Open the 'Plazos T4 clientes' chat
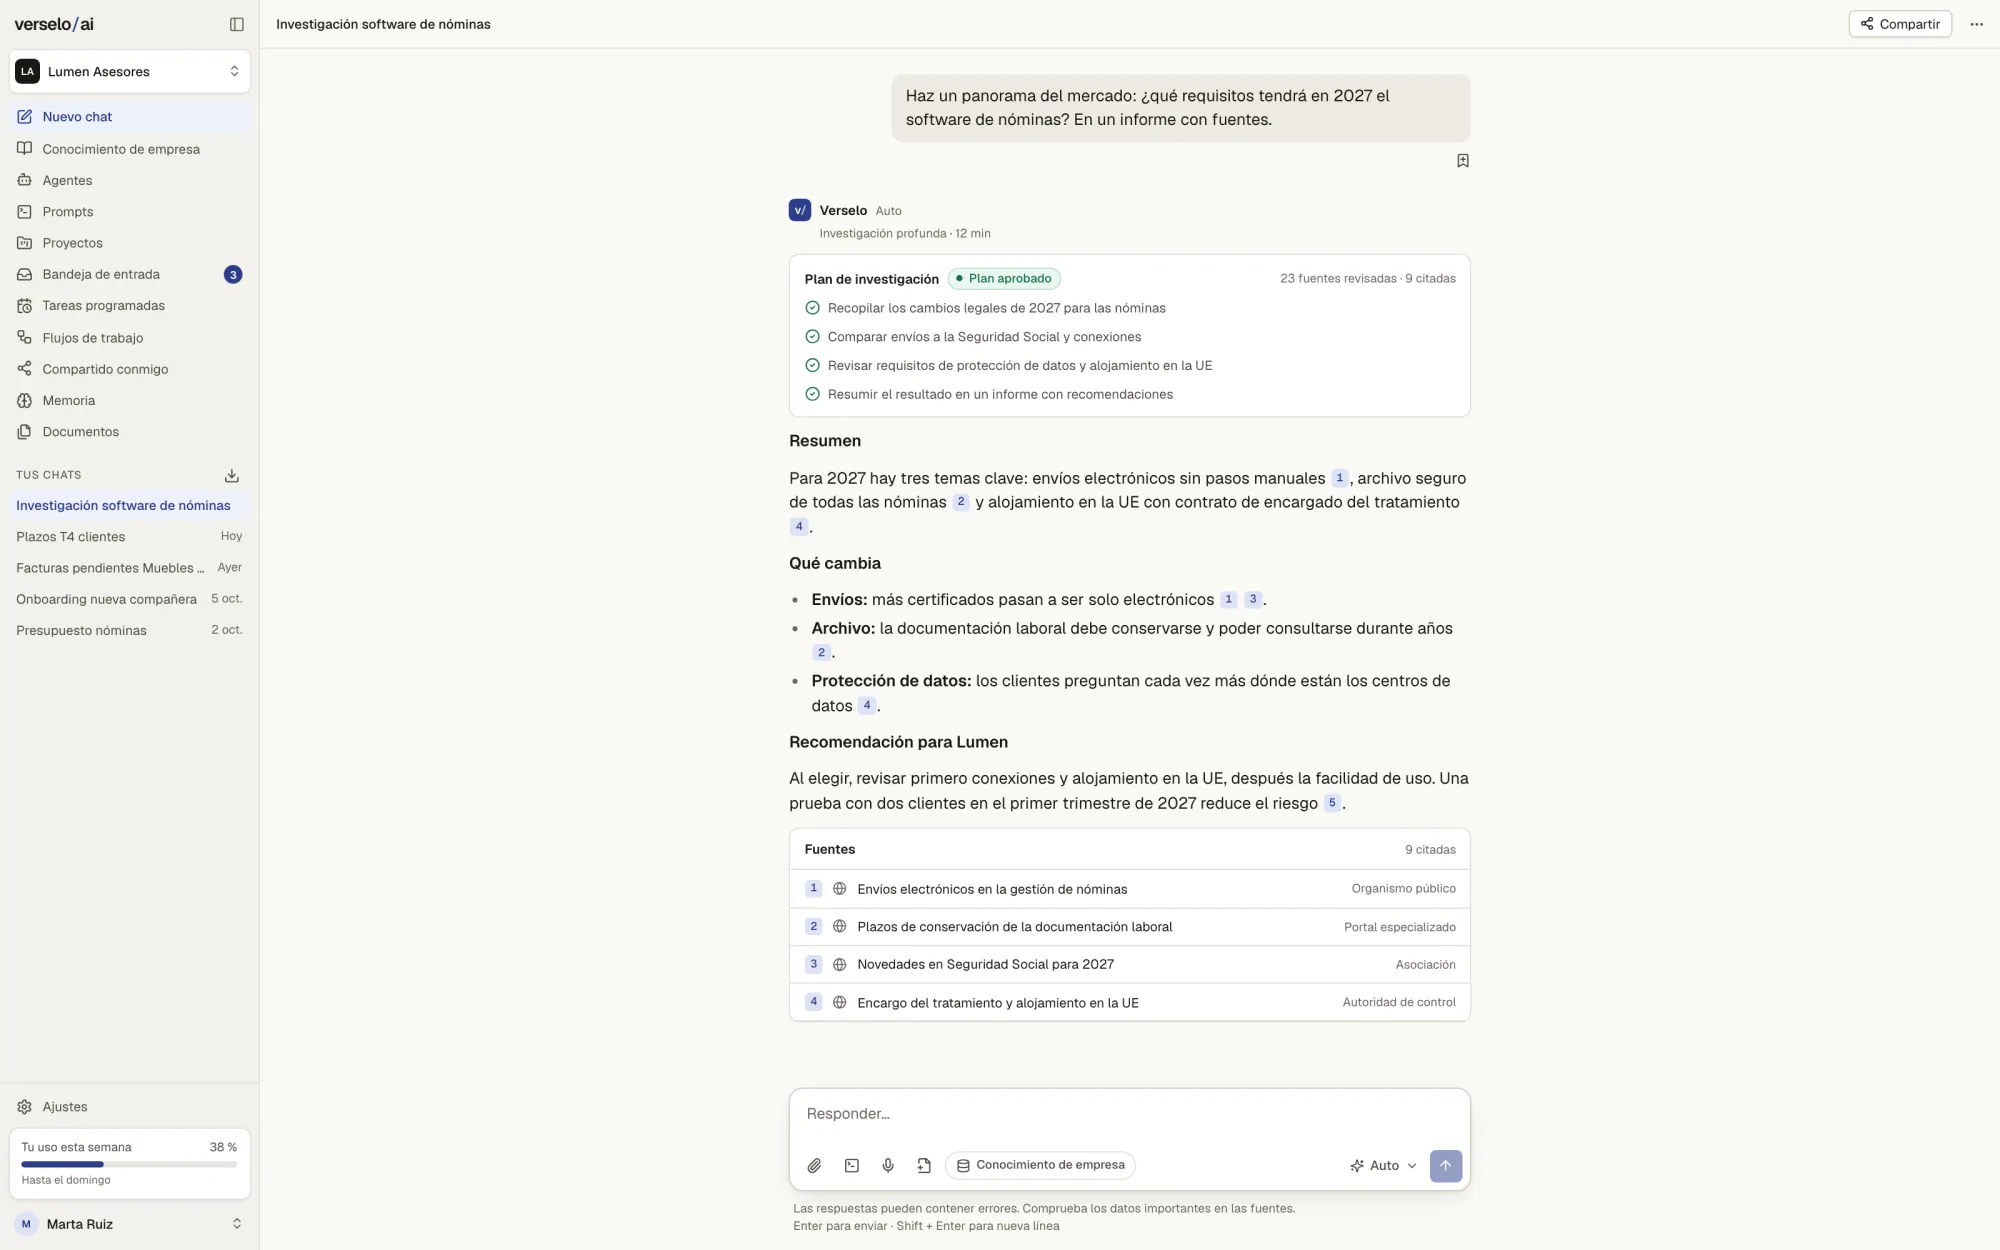The image size is (2000, 1250). point(130,537)
